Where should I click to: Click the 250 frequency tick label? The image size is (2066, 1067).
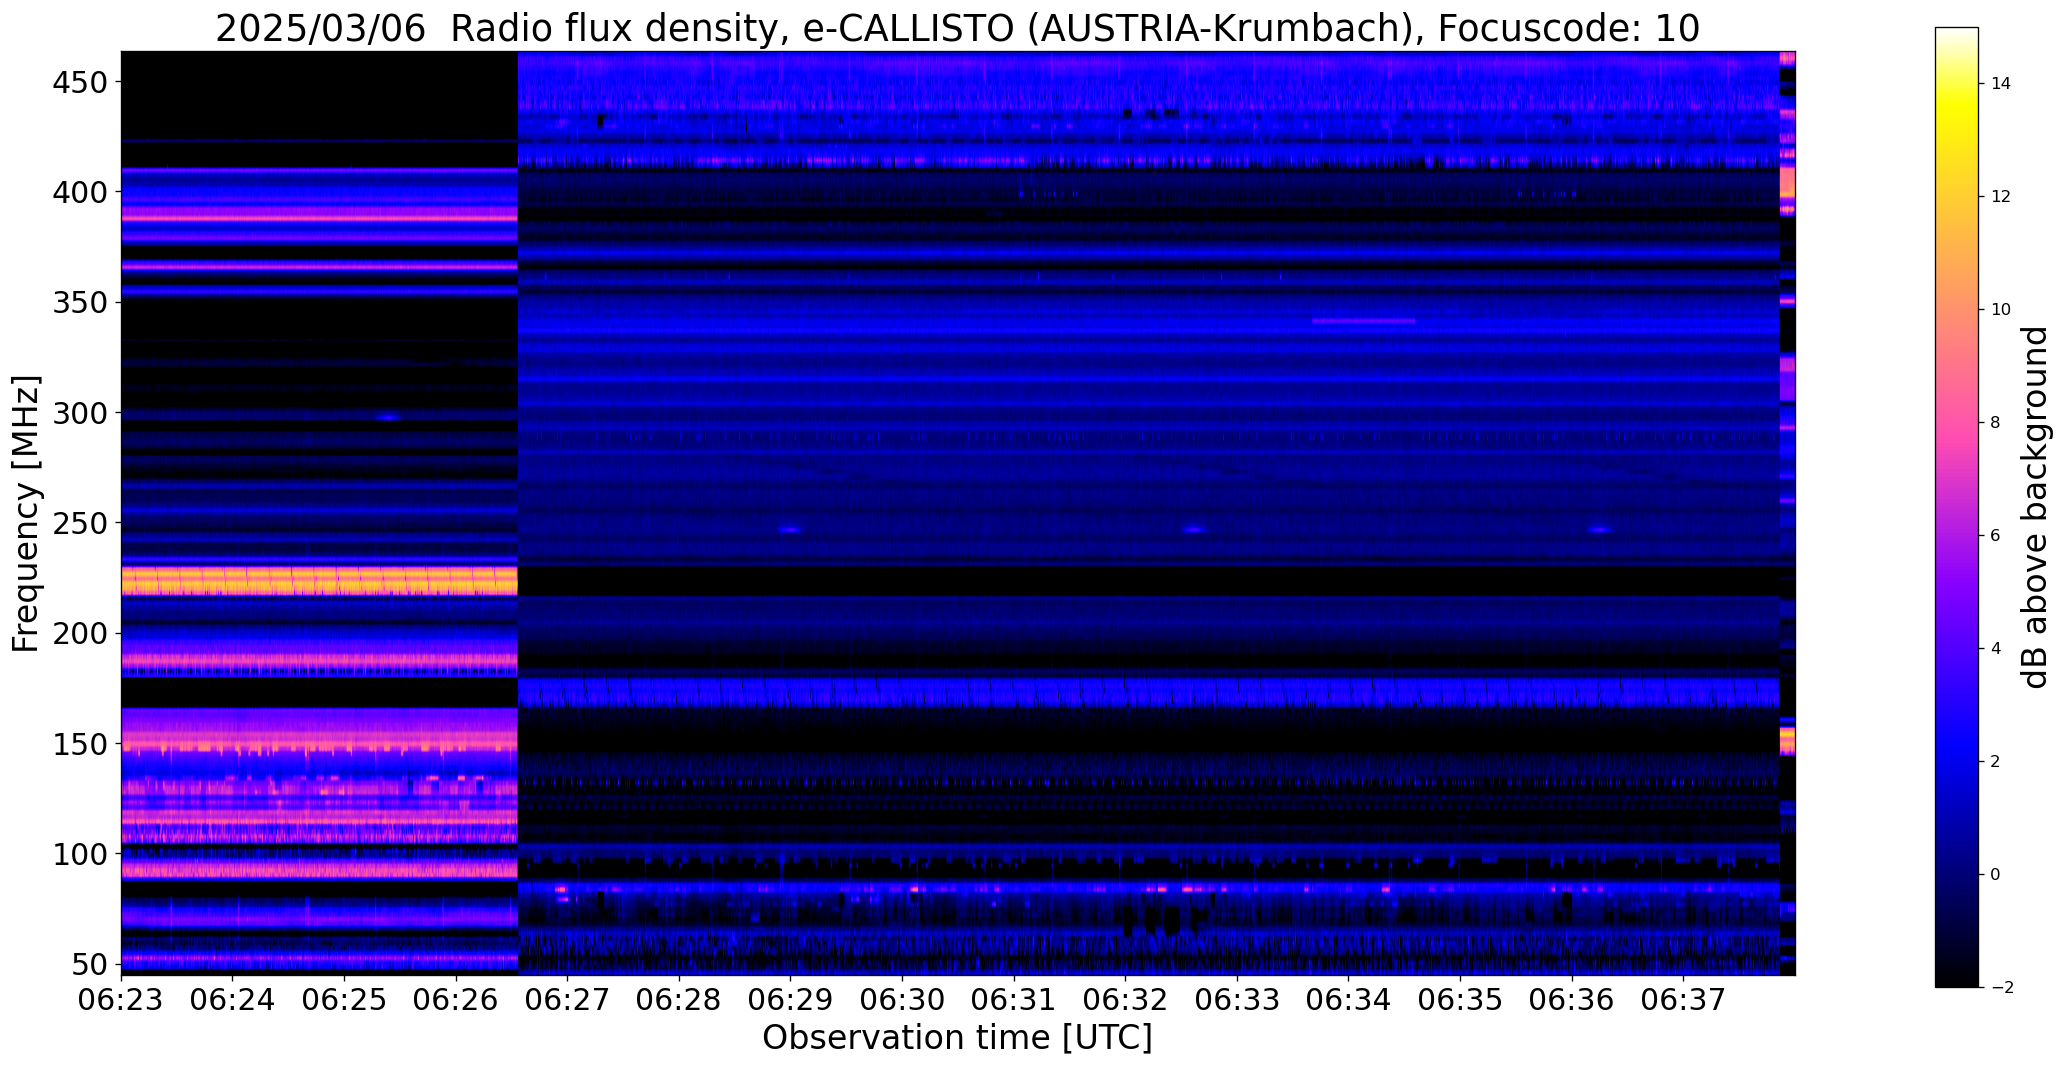(x=81, y=523)
